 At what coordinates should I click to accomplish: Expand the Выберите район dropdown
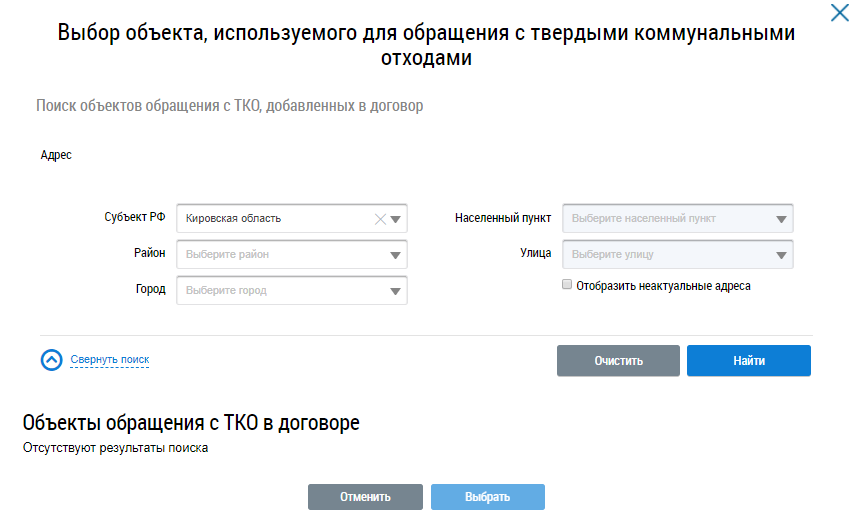[280, 255]
